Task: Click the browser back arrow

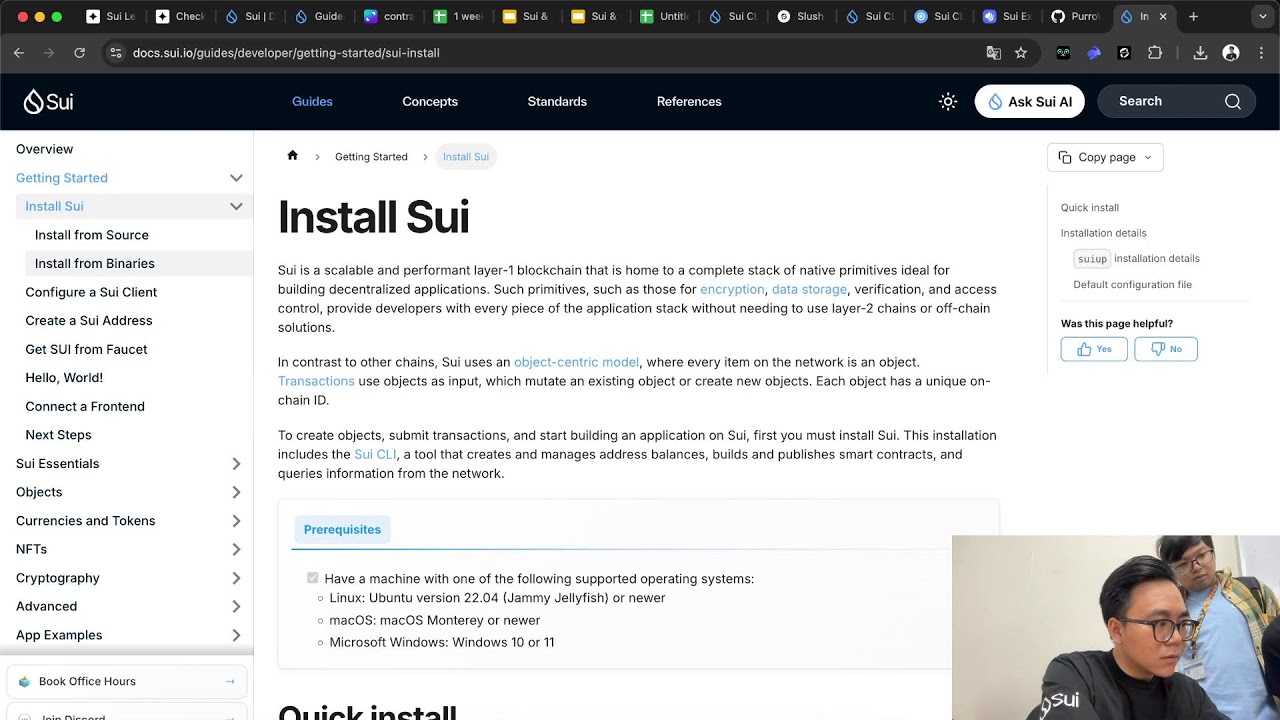Action: (x=19, y=53)
